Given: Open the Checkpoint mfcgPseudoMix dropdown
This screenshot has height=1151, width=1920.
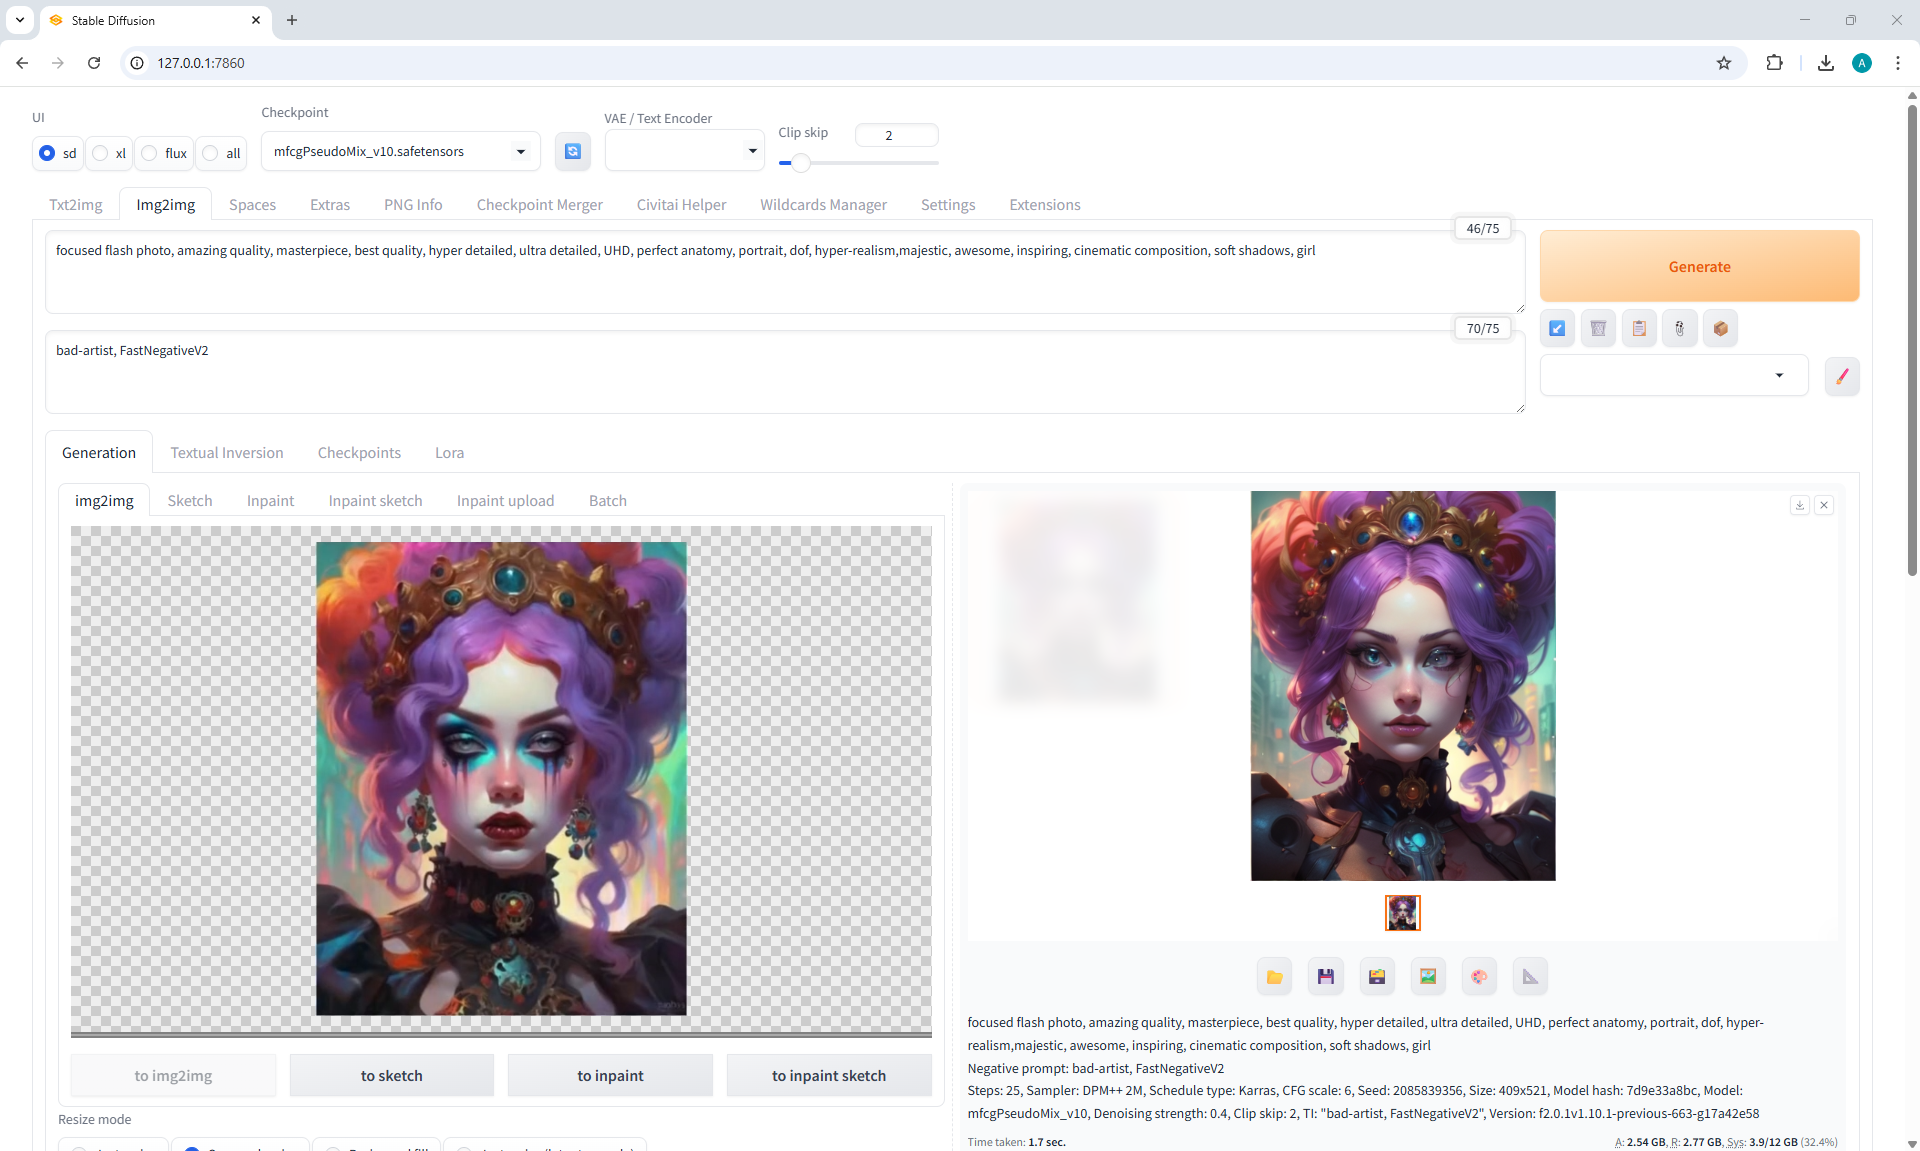Looking at the screenshot, I should coord(400,152).
